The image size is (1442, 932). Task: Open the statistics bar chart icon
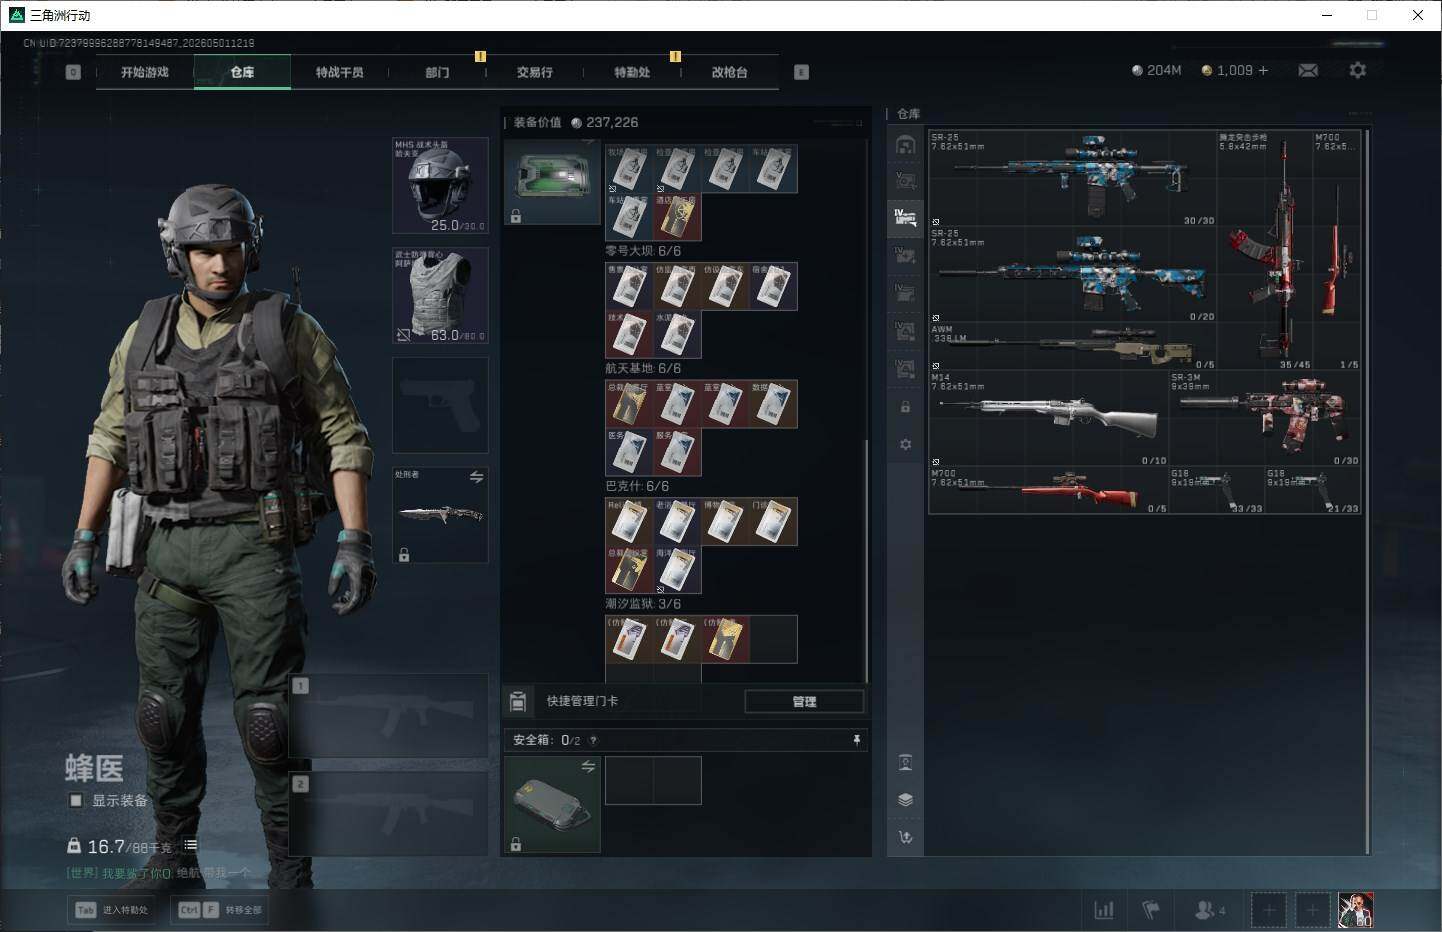[x=1104, y=910]
